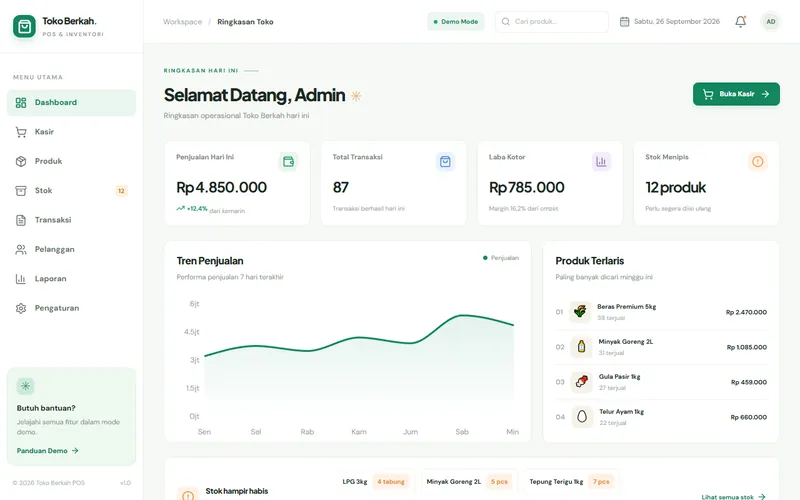This screenshot has width=800, height=500.
Task: Click the Transaksi document icon
Action: [x=21, y=220]
